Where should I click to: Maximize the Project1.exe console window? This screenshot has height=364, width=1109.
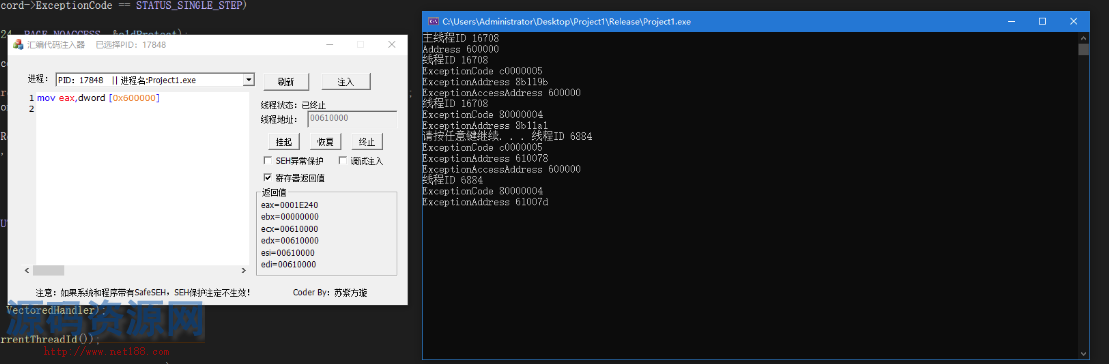[x=1043, y=22]
